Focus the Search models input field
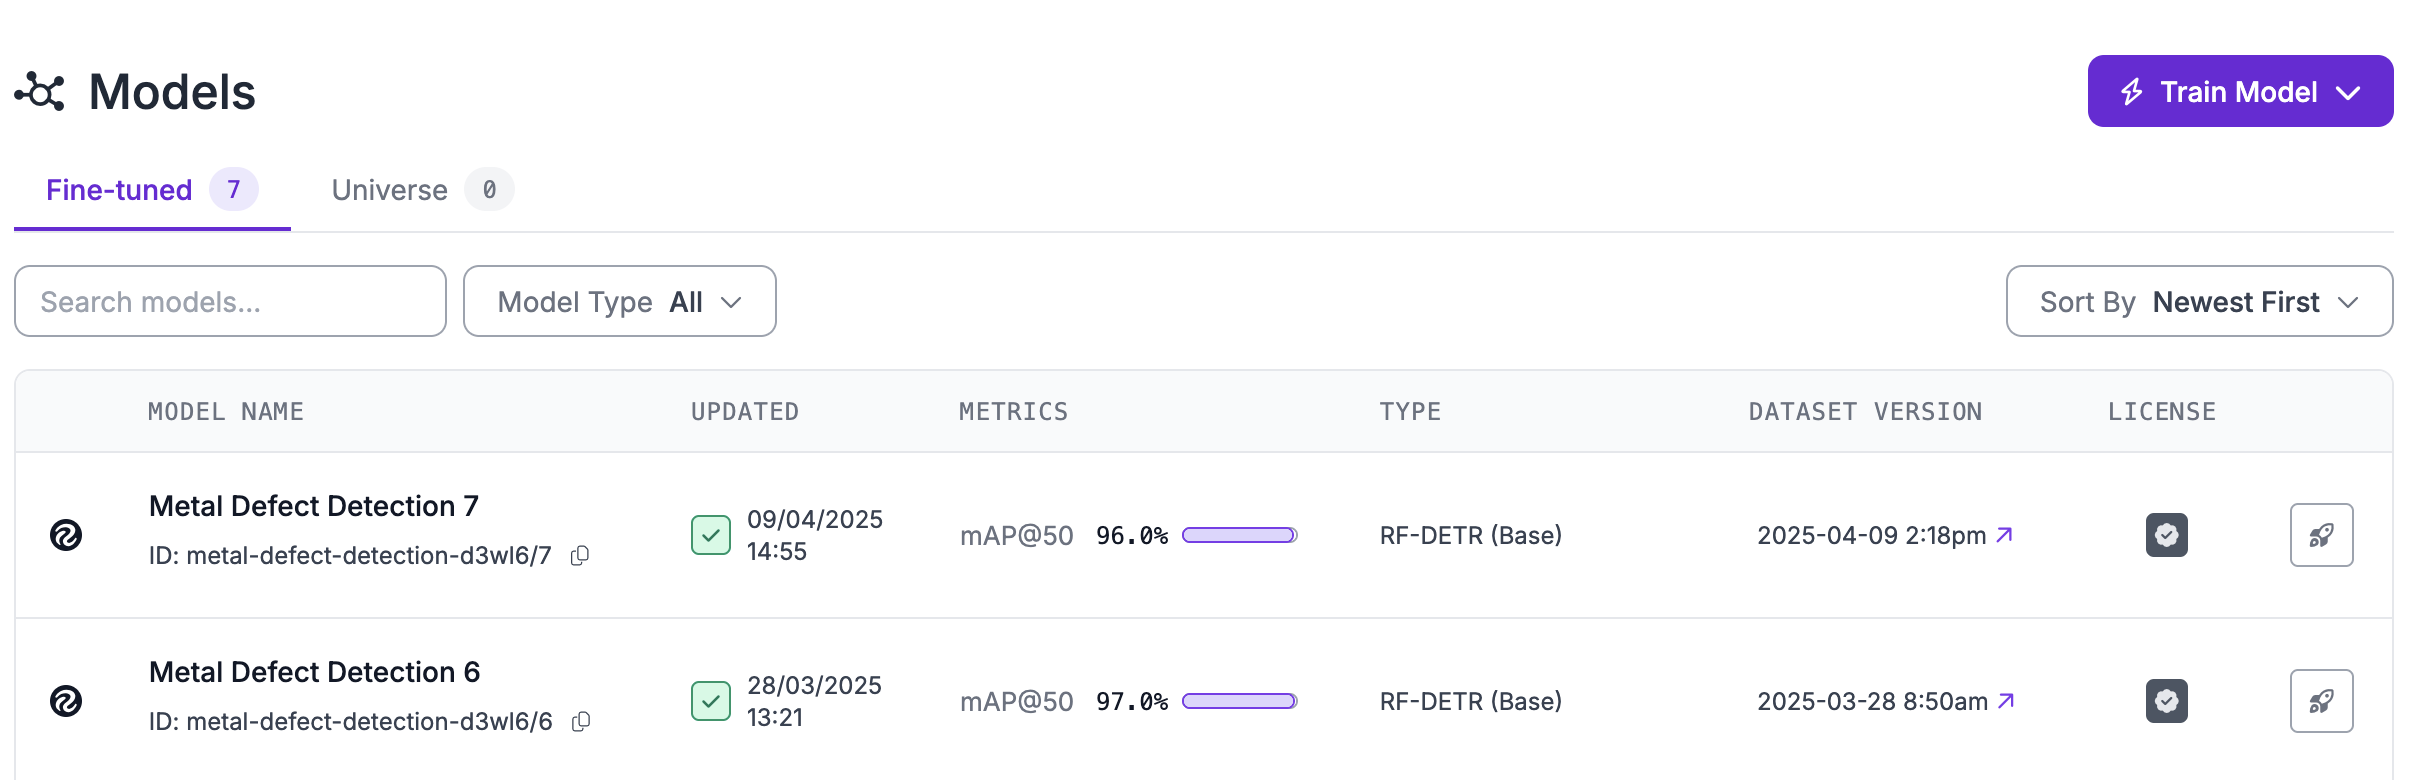2424x780 pixels. click(x=230, y=301)
